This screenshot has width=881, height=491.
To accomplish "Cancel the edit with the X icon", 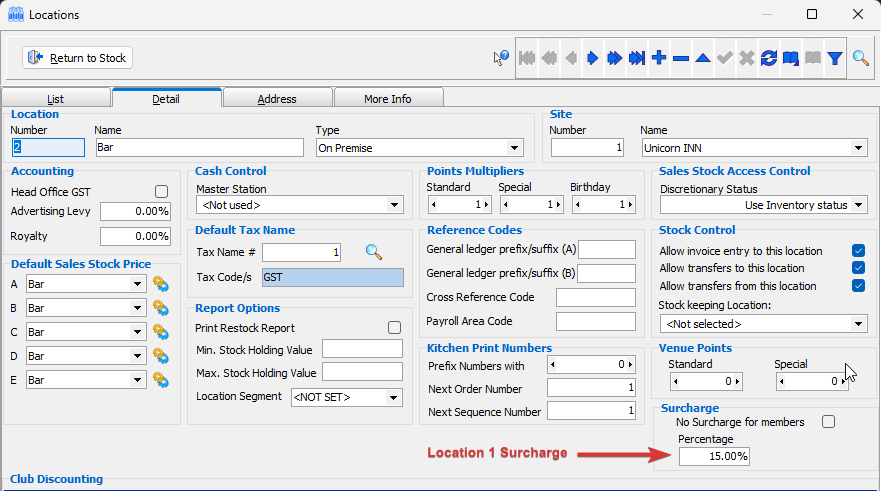I will 747,58.
